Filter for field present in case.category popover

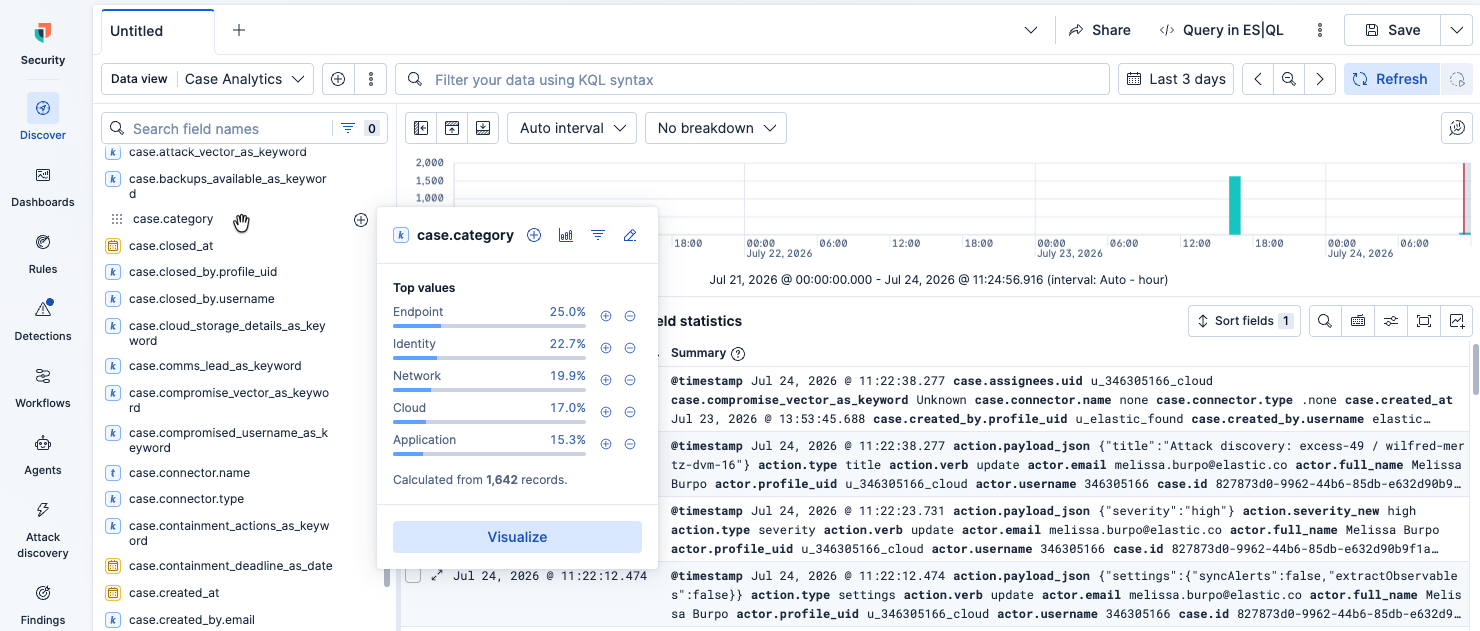(598, 235)
